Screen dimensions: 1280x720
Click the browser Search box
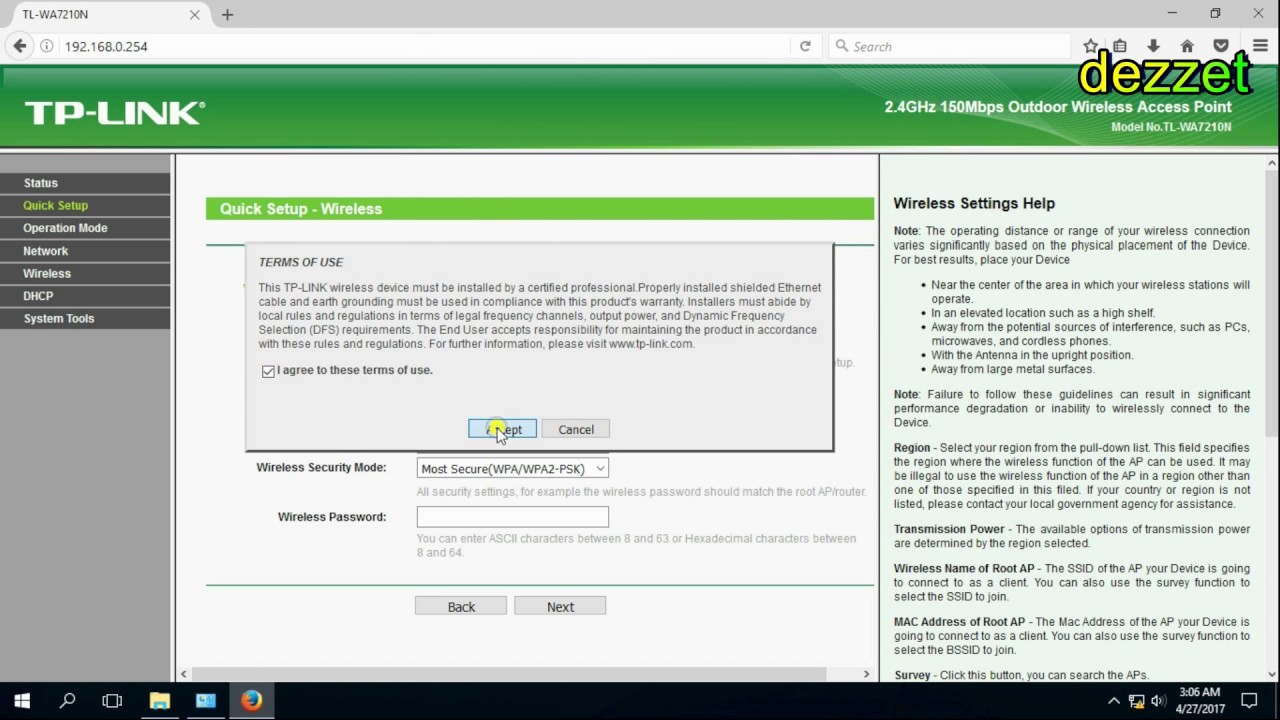[950, 46]
